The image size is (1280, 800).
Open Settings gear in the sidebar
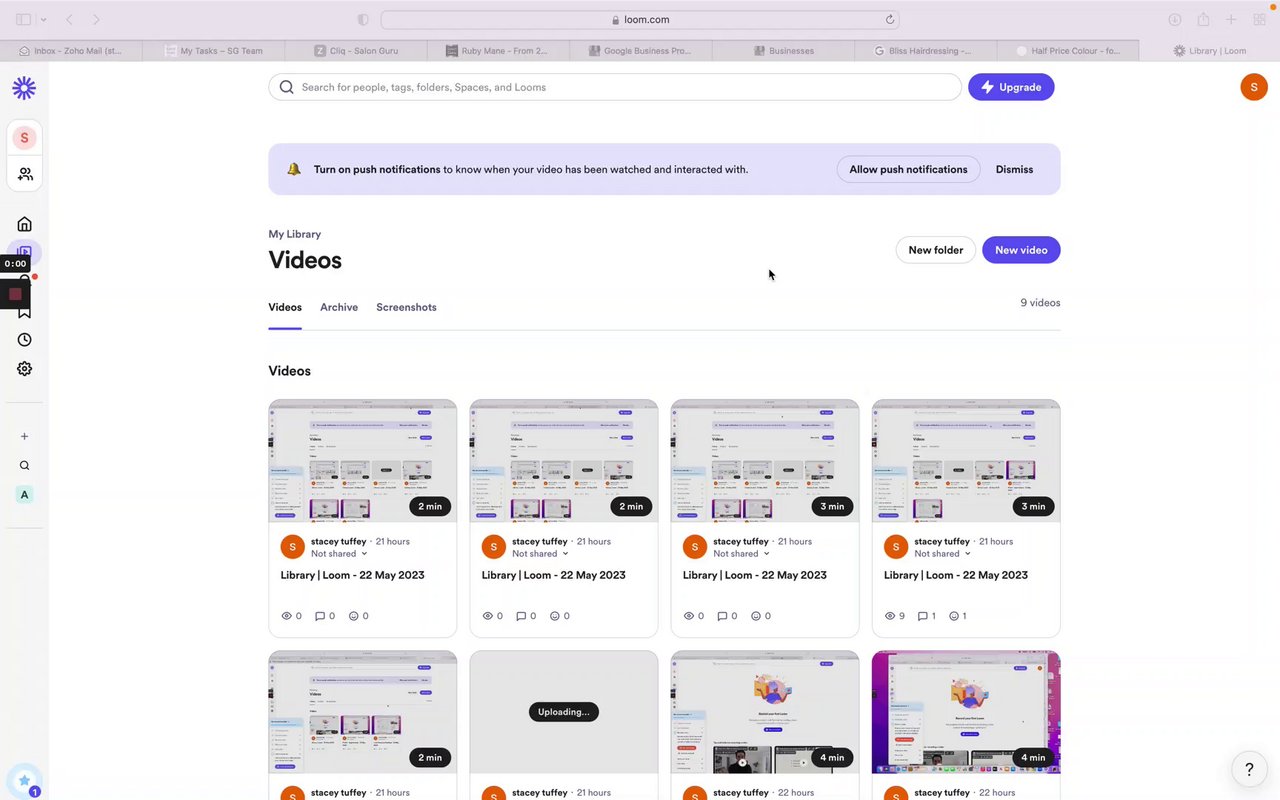25,369
